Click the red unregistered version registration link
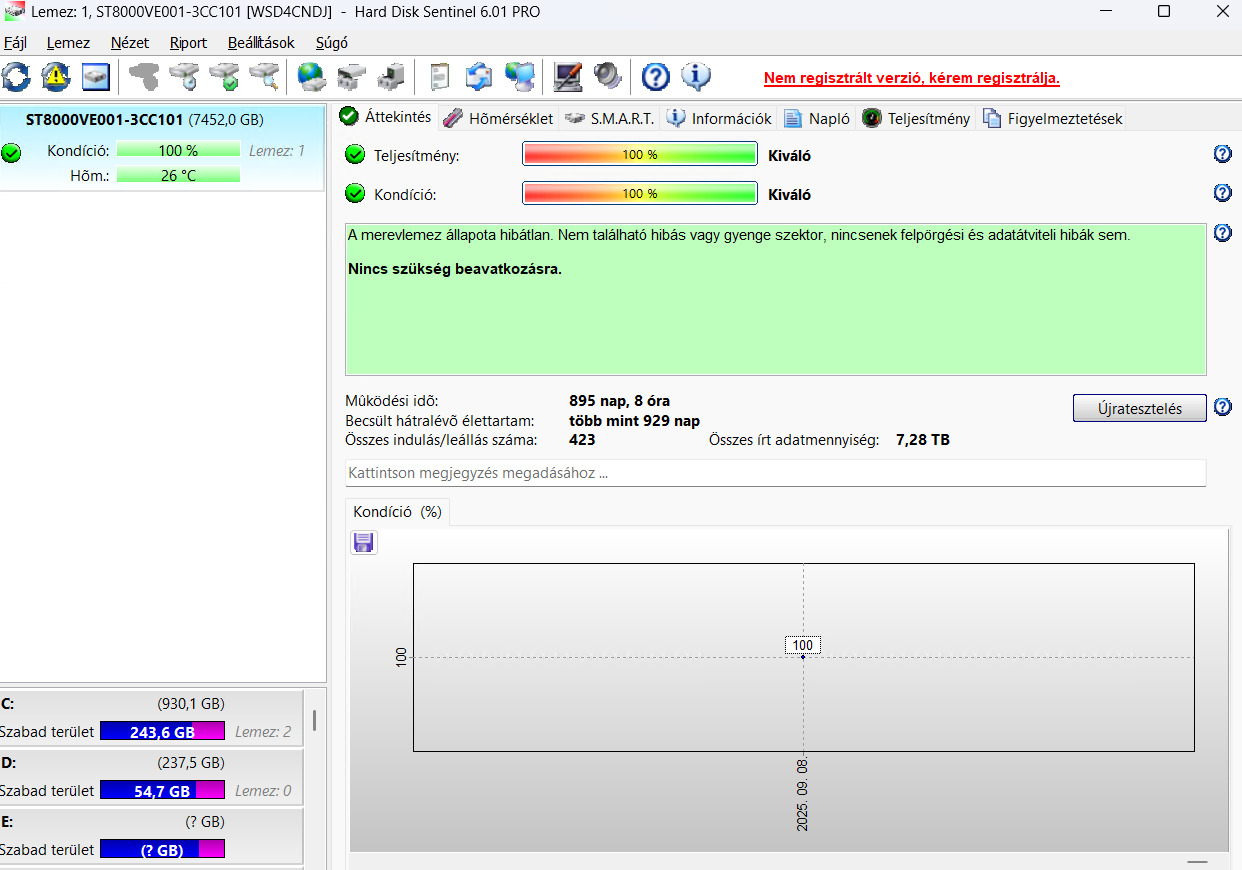The width and height of the screenshot is (1242, 870). point(912,78)
